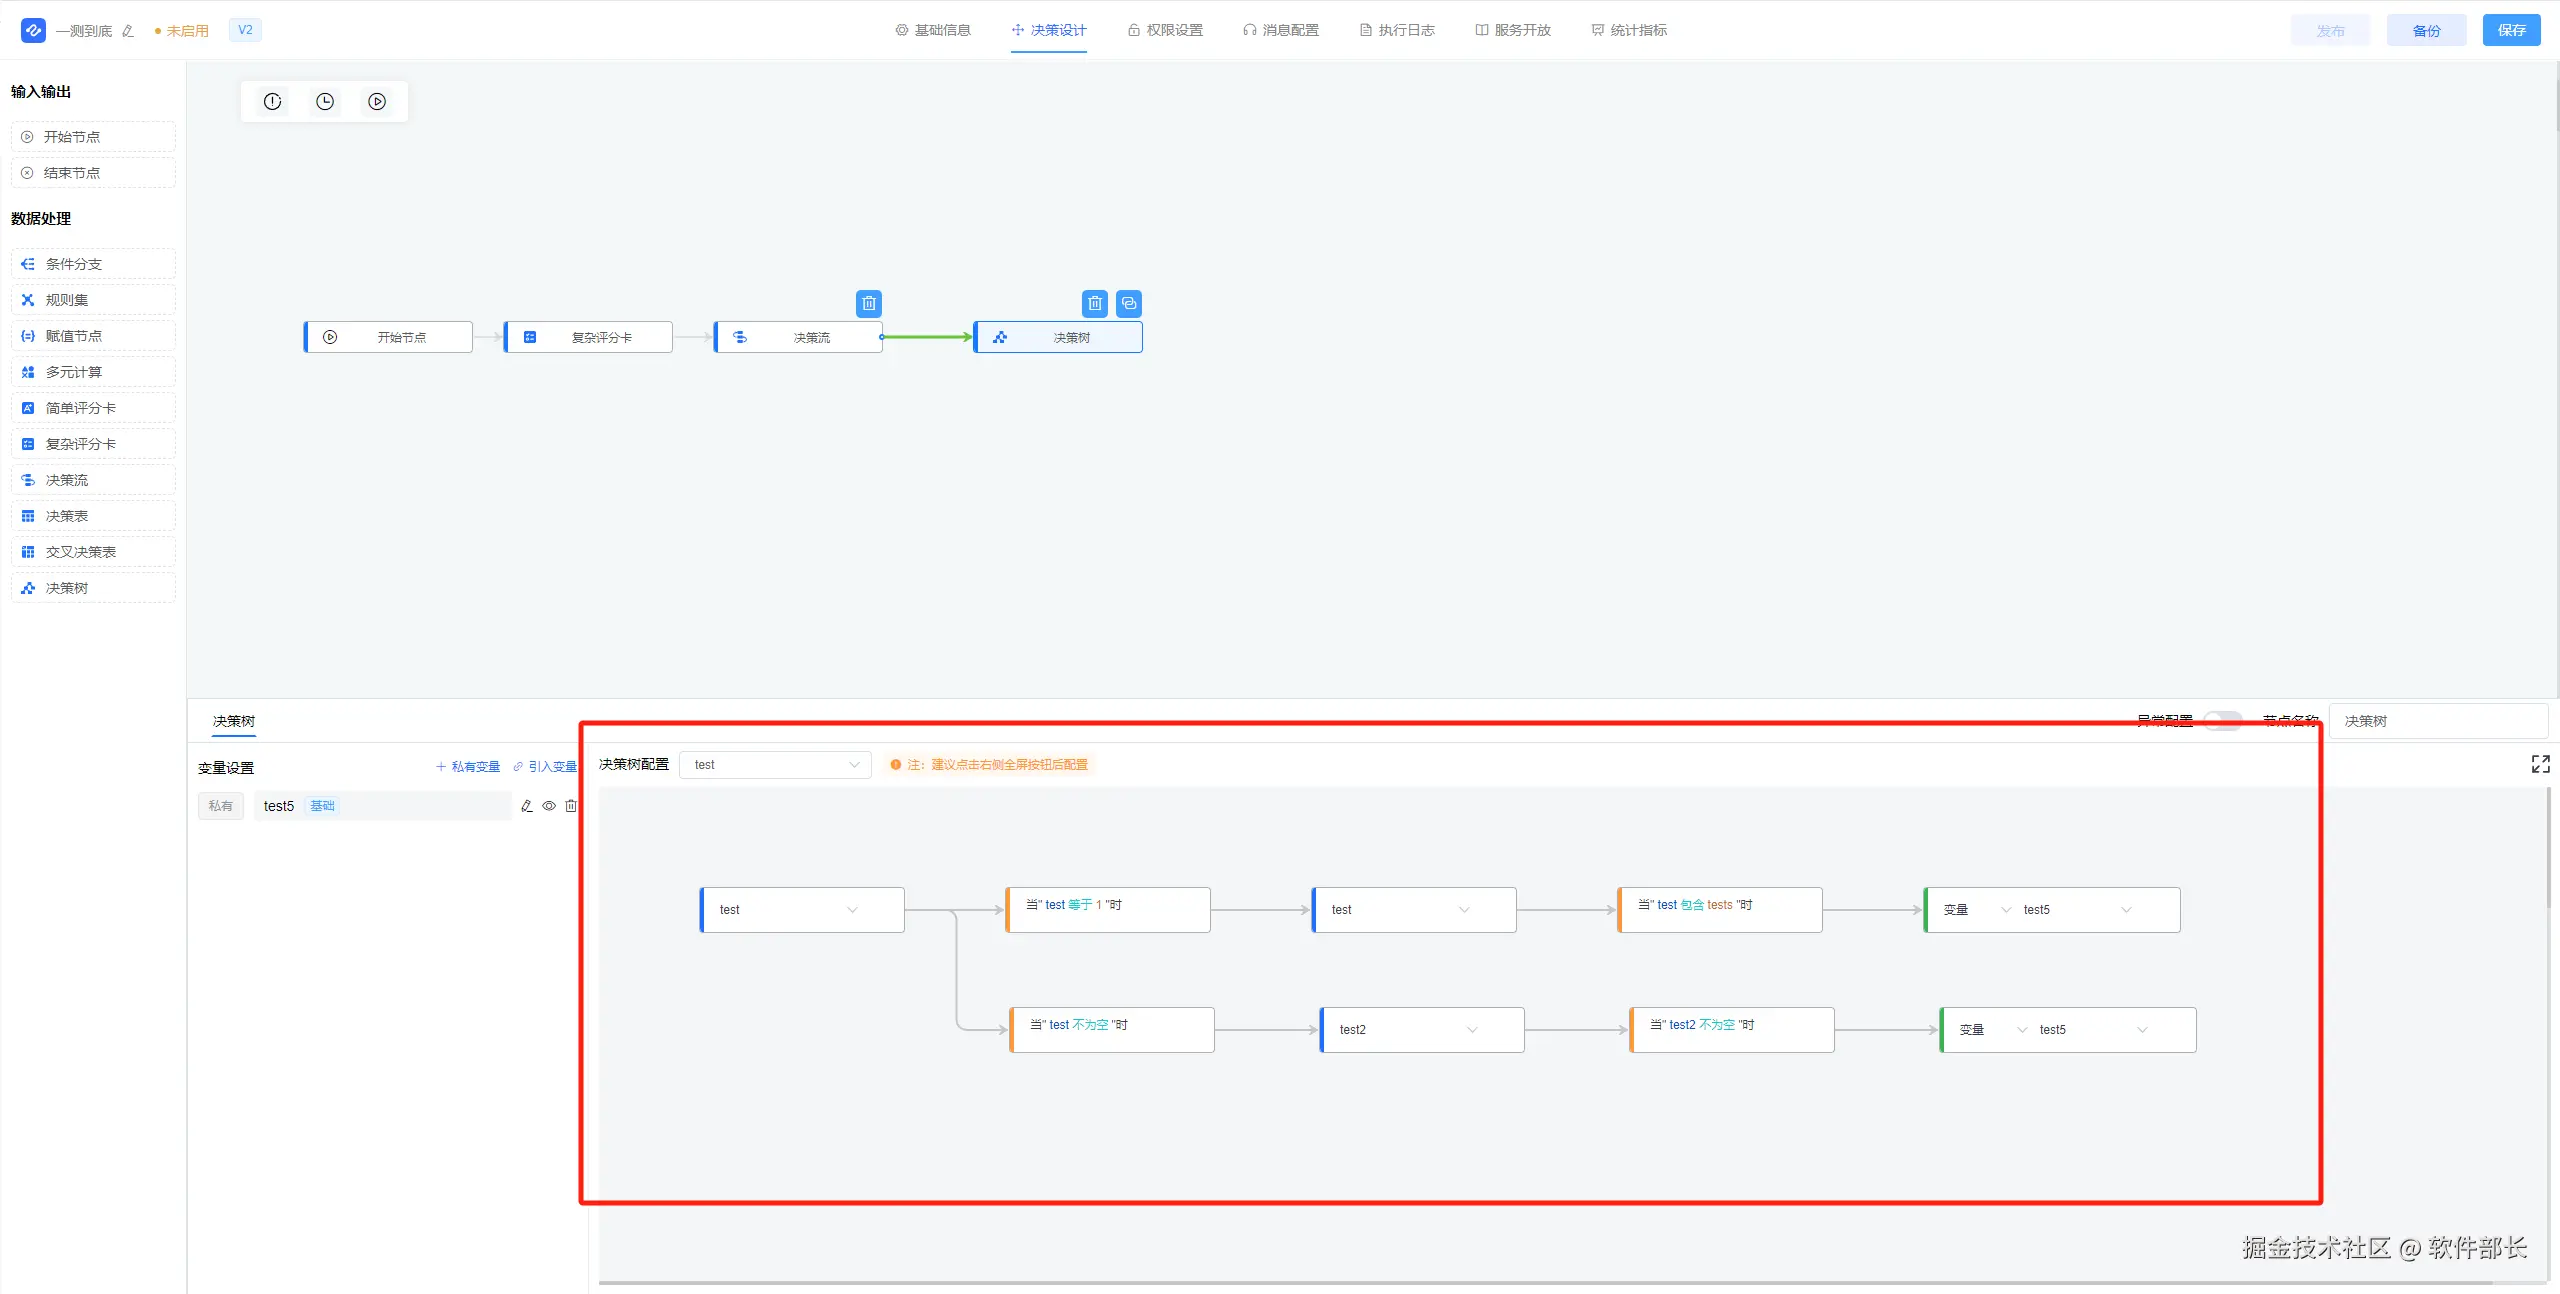The height and width of the screenshot is (1294, 2560).
Task: Click delete icon above 决策树 node
Action: pyautogui.click(x=1095, y=303)
